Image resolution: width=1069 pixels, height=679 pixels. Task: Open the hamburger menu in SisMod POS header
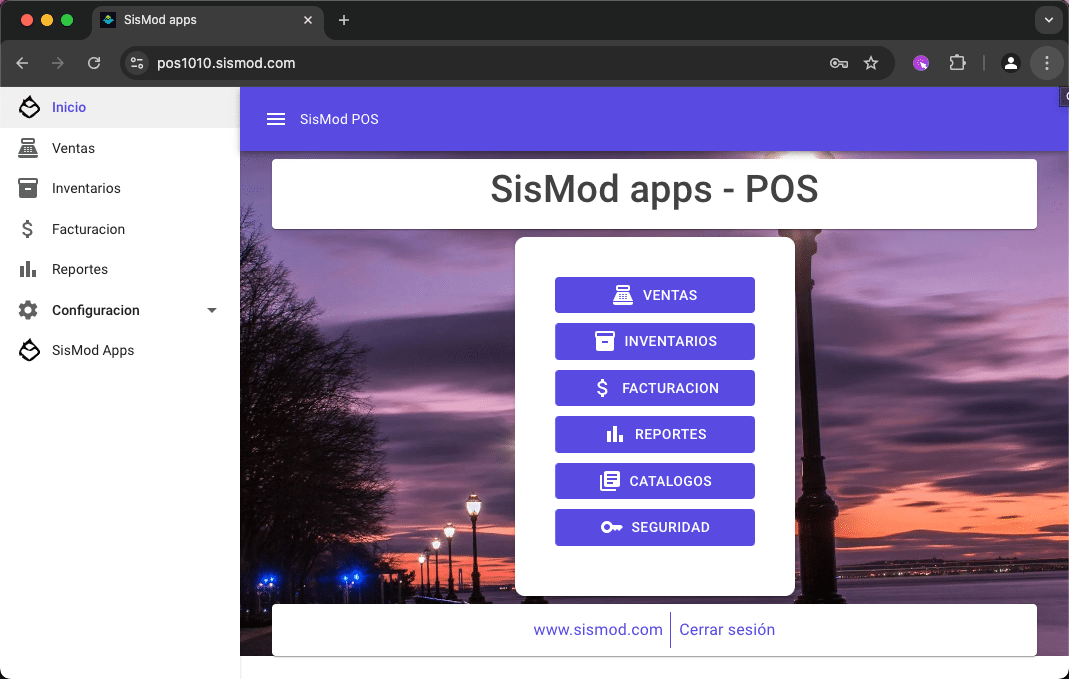pos(275,119)
